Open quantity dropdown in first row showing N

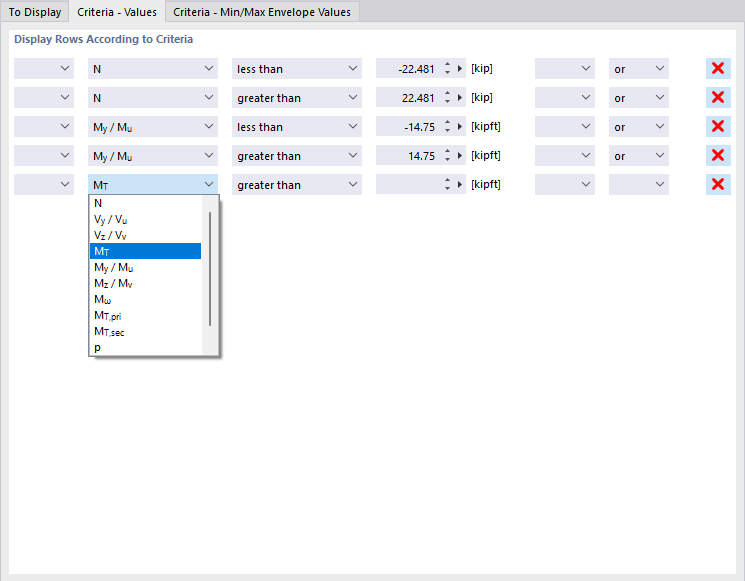pos(153,68)
